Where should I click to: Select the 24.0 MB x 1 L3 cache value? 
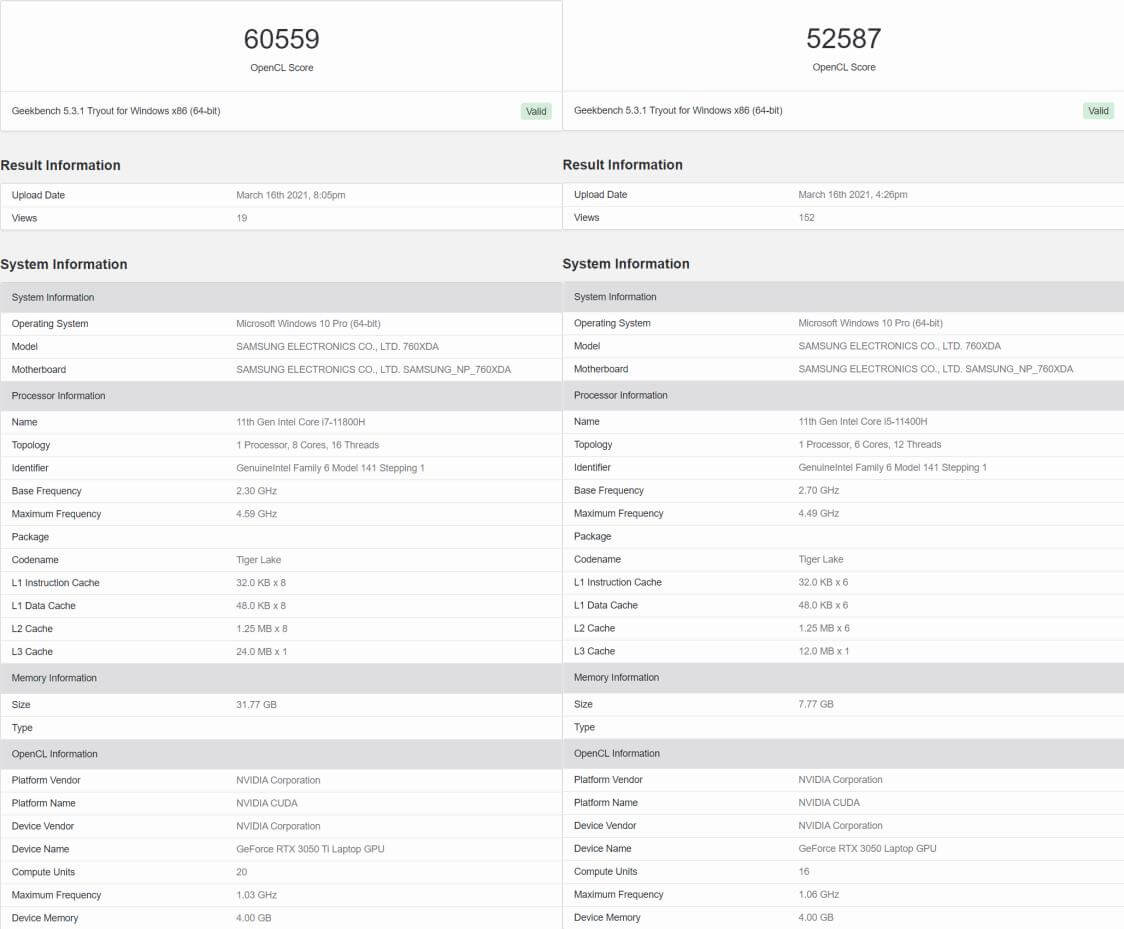(262, 652)
